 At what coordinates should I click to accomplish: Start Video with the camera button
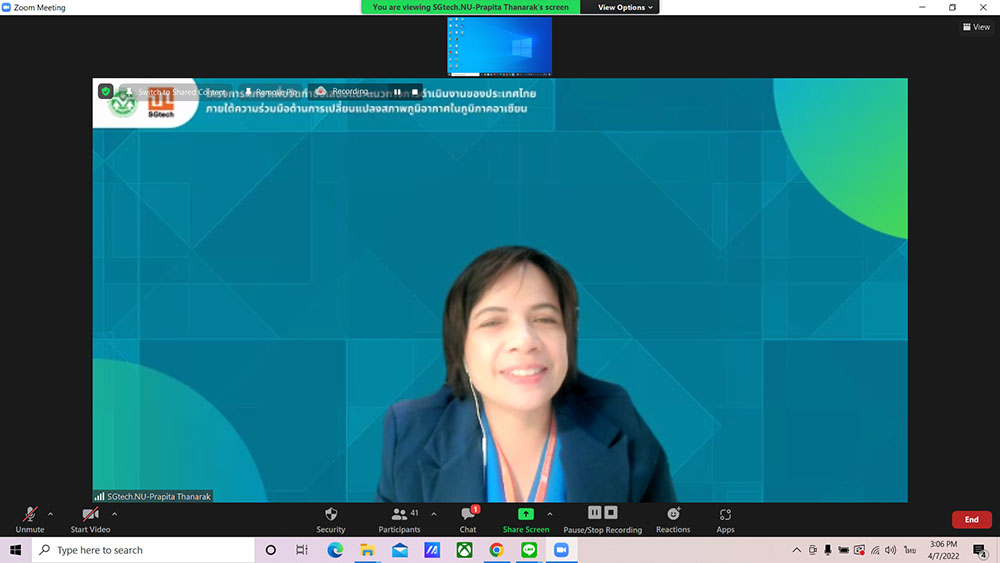(x=90, y=520)
